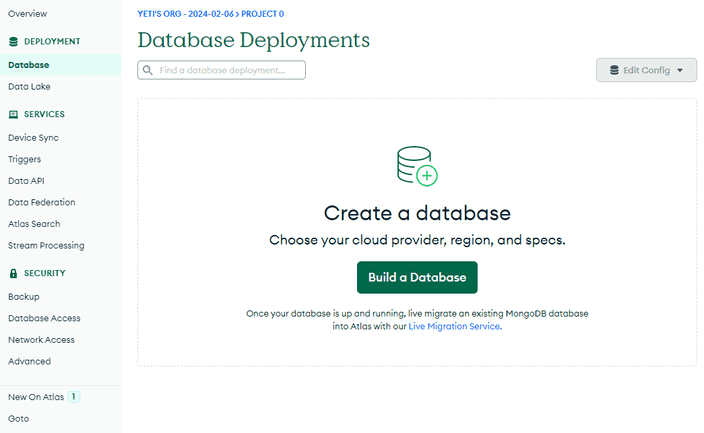
Task: Click the New On Atlas badge
Action: point(74,397)
